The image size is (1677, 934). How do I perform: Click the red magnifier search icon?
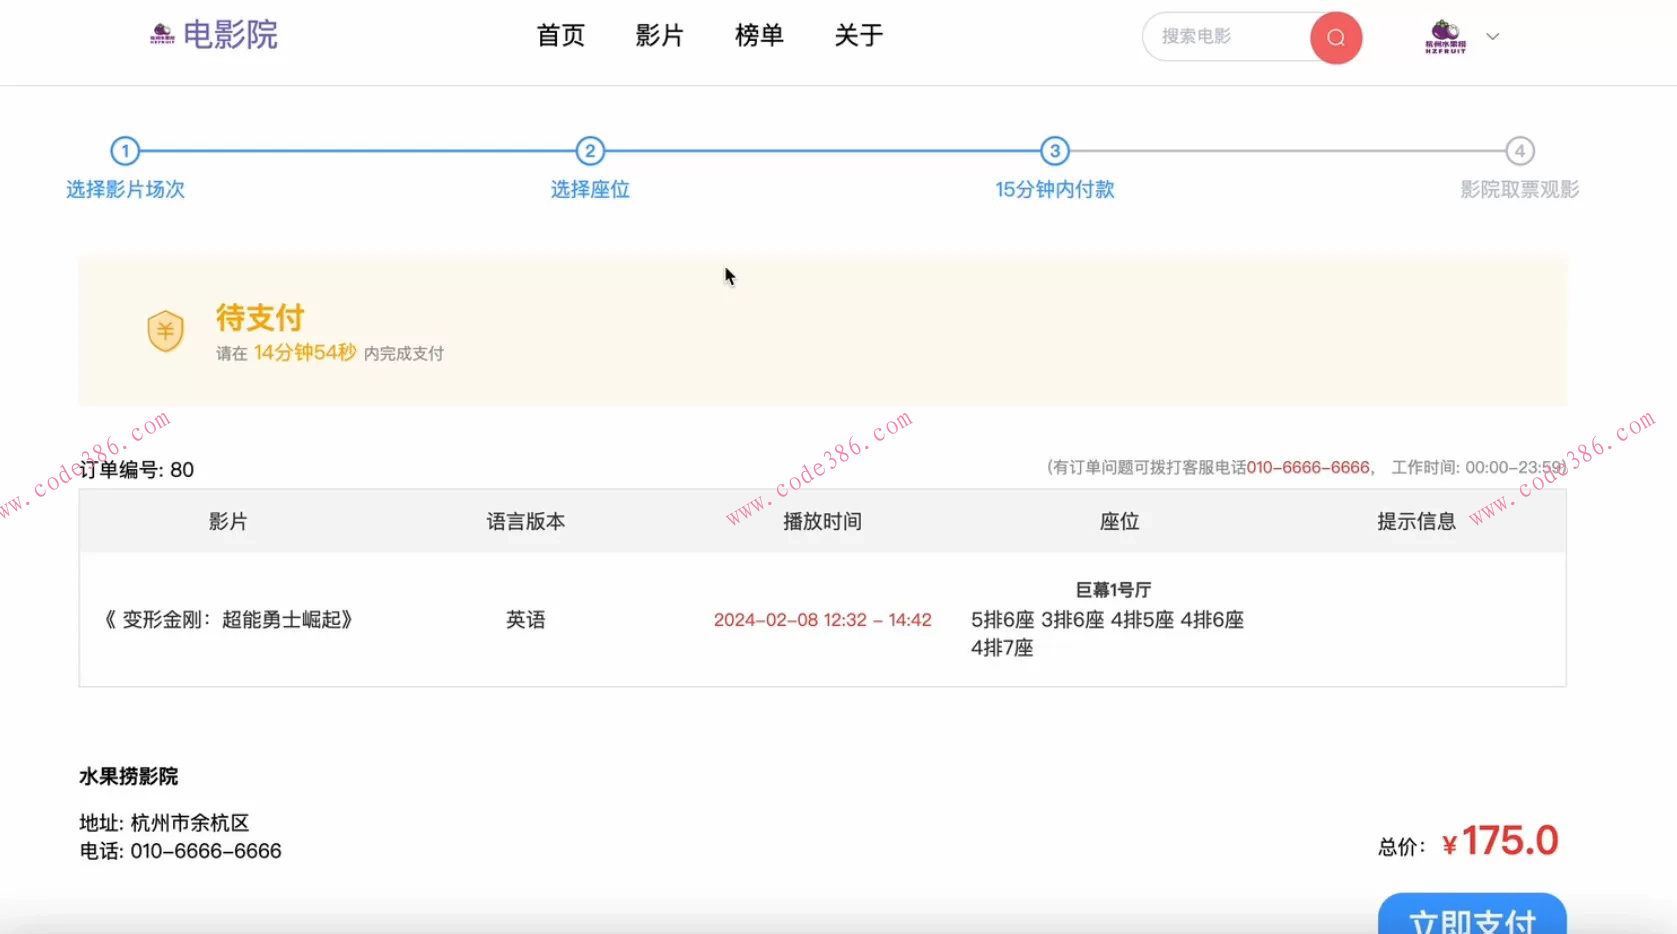(1335, 37)
